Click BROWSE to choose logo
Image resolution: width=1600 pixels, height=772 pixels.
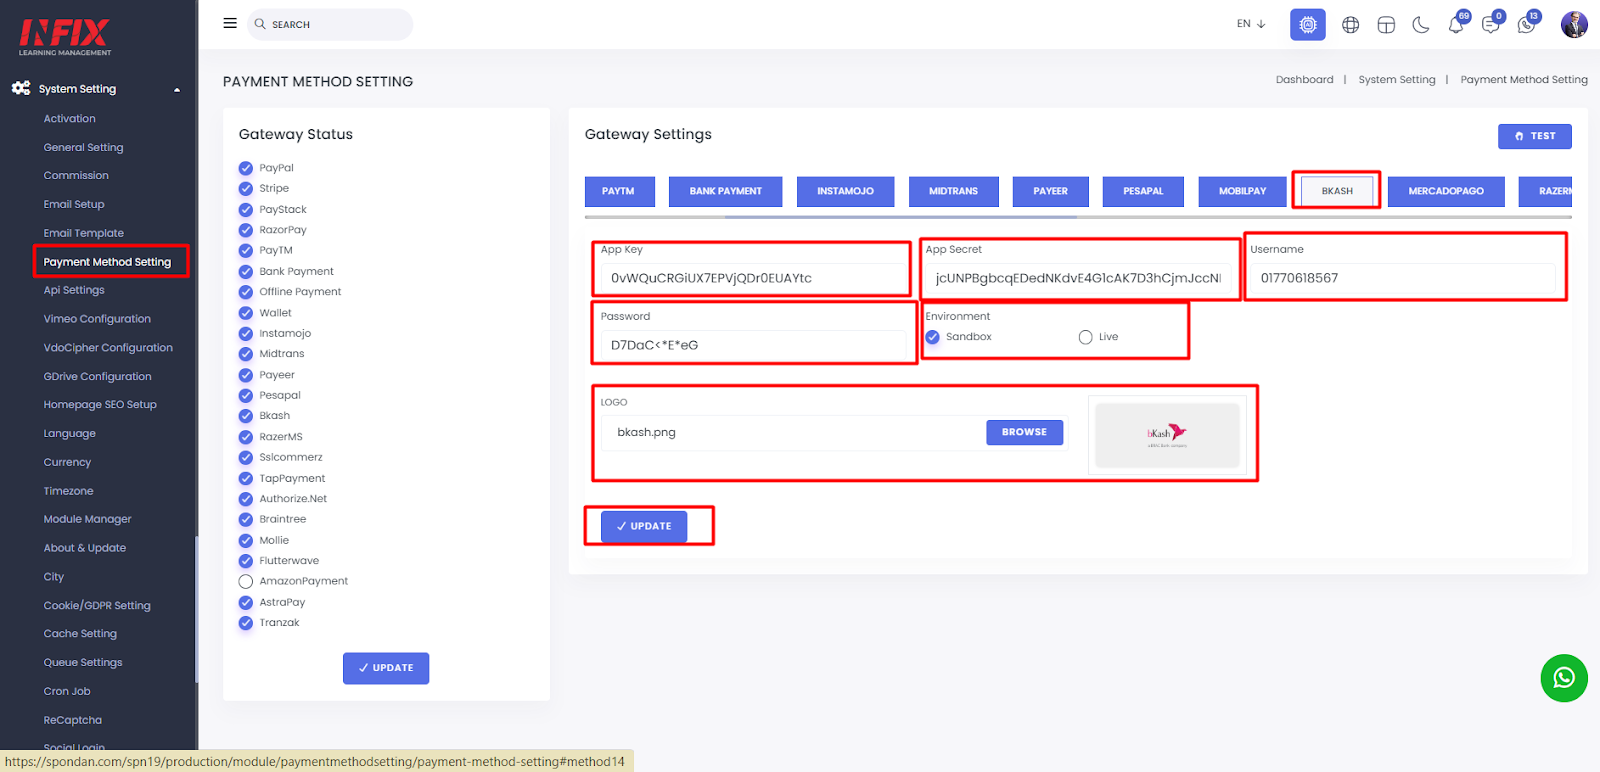(1025, 432)
